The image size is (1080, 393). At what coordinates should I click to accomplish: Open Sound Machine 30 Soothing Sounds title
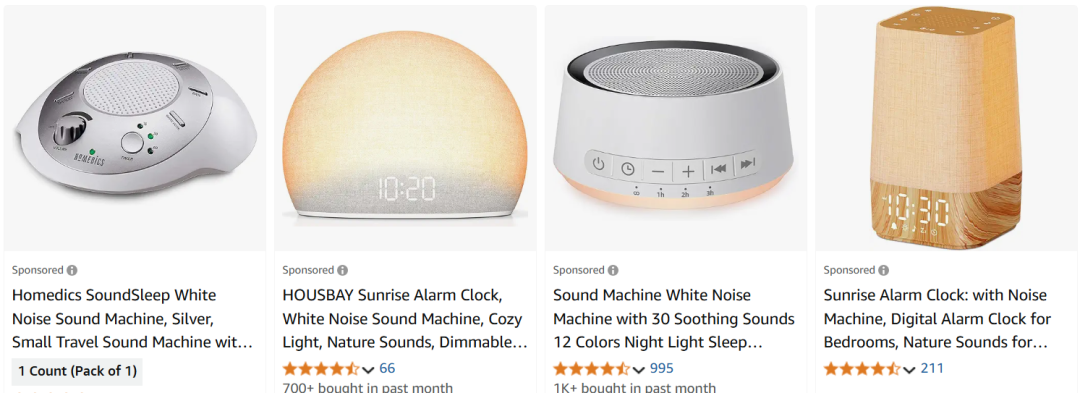[674, 319]
